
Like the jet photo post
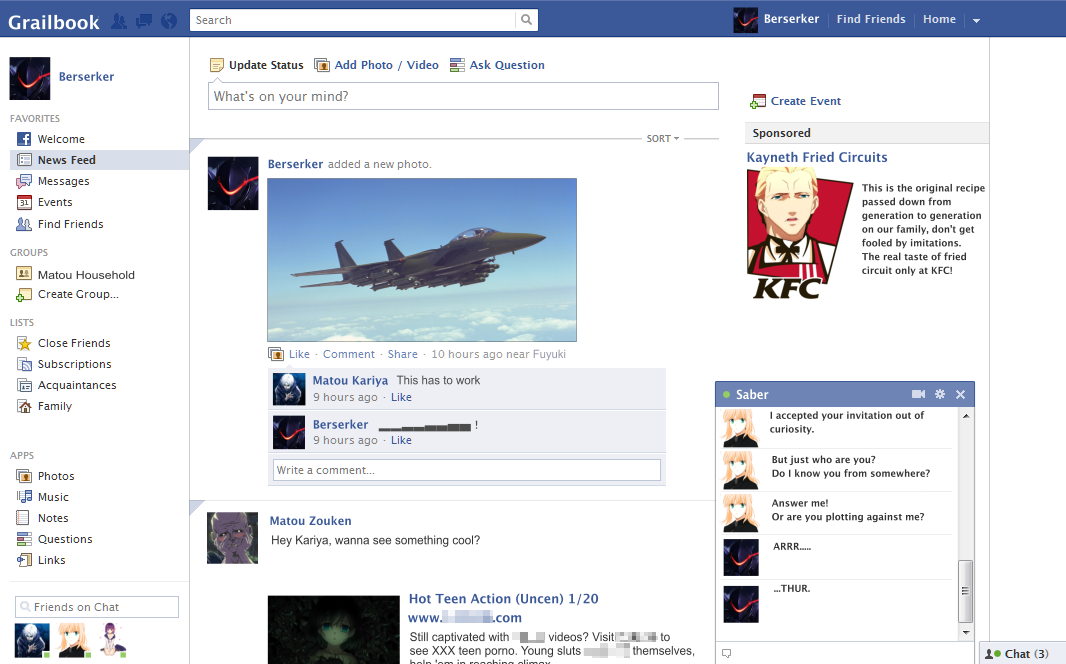(x=299, y=354)
